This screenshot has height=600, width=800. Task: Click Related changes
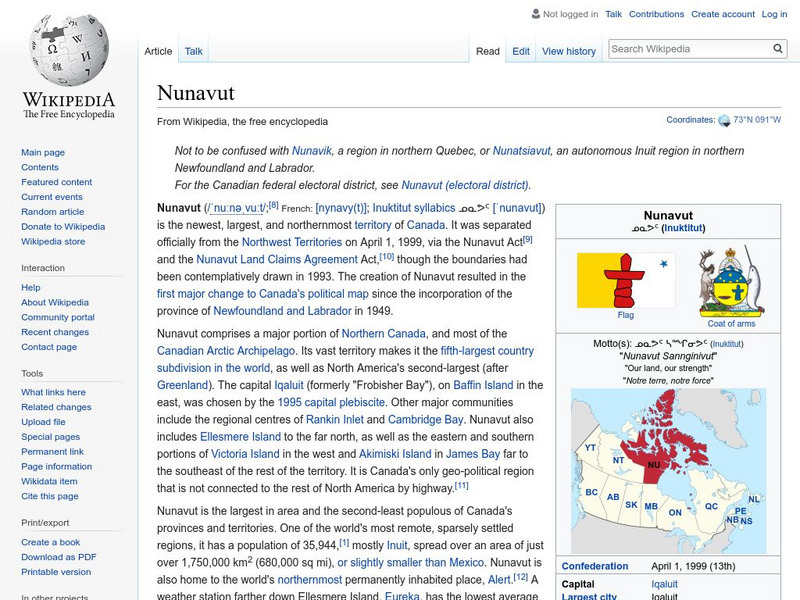[56, 407]
